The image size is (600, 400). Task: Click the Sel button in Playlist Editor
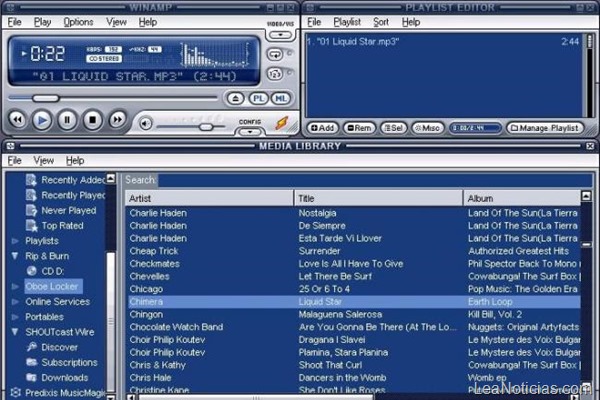click(x=394, y=128)
